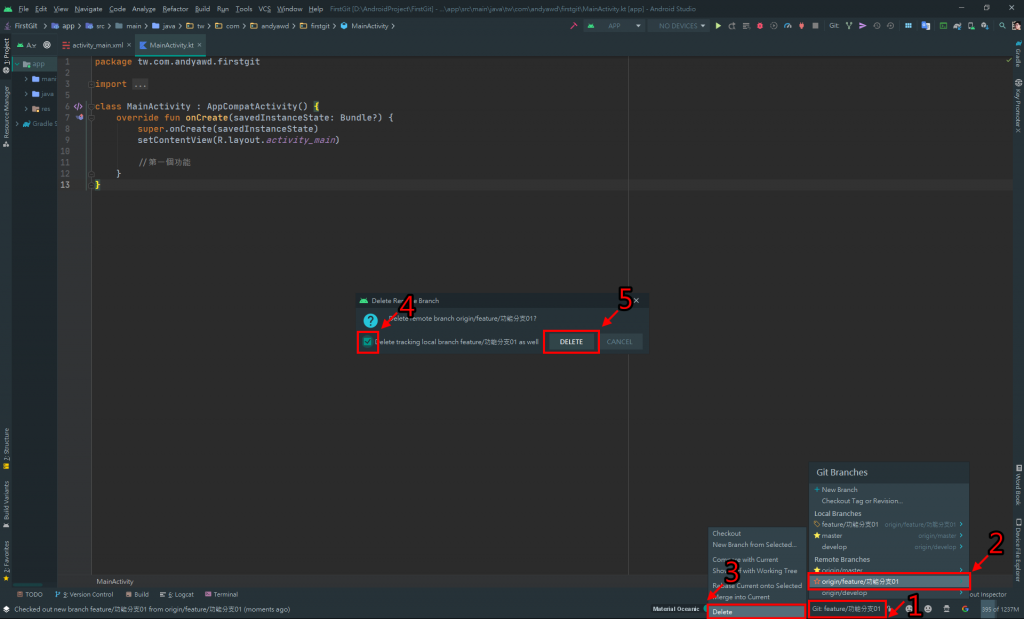Click the memory indicator 395 of 1237M

coord(1000,609)
